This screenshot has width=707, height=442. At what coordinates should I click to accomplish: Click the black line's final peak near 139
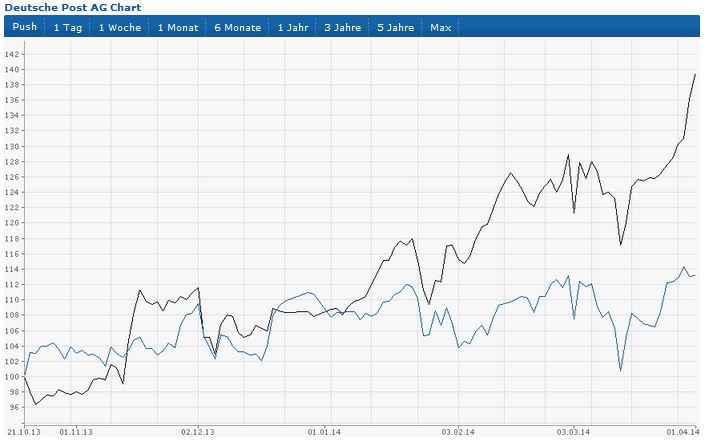tap(695, 74)
